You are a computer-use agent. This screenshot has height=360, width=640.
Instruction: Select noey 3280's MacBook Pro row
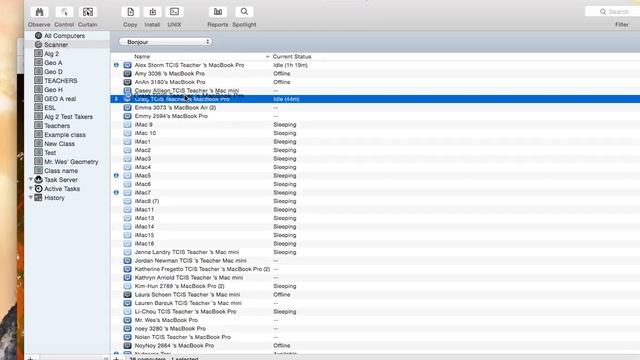(375, 329)
